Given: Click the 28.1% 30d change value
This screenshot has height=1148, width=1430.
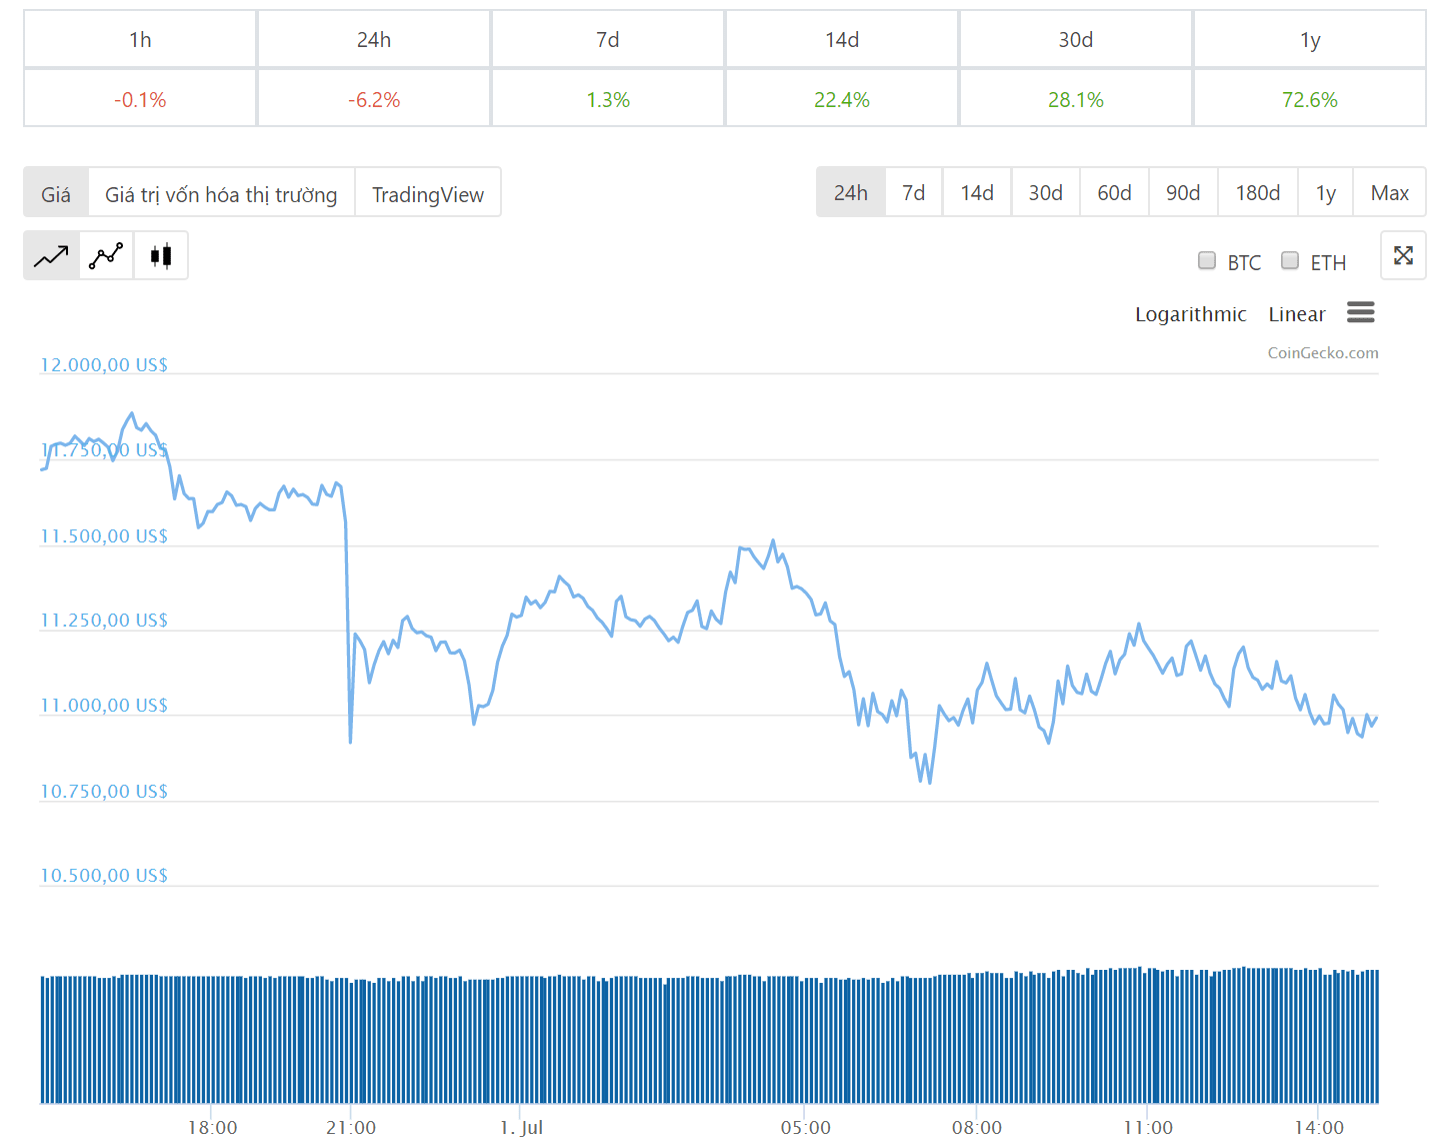Looking at the screenshot, I should [1076, 99].
